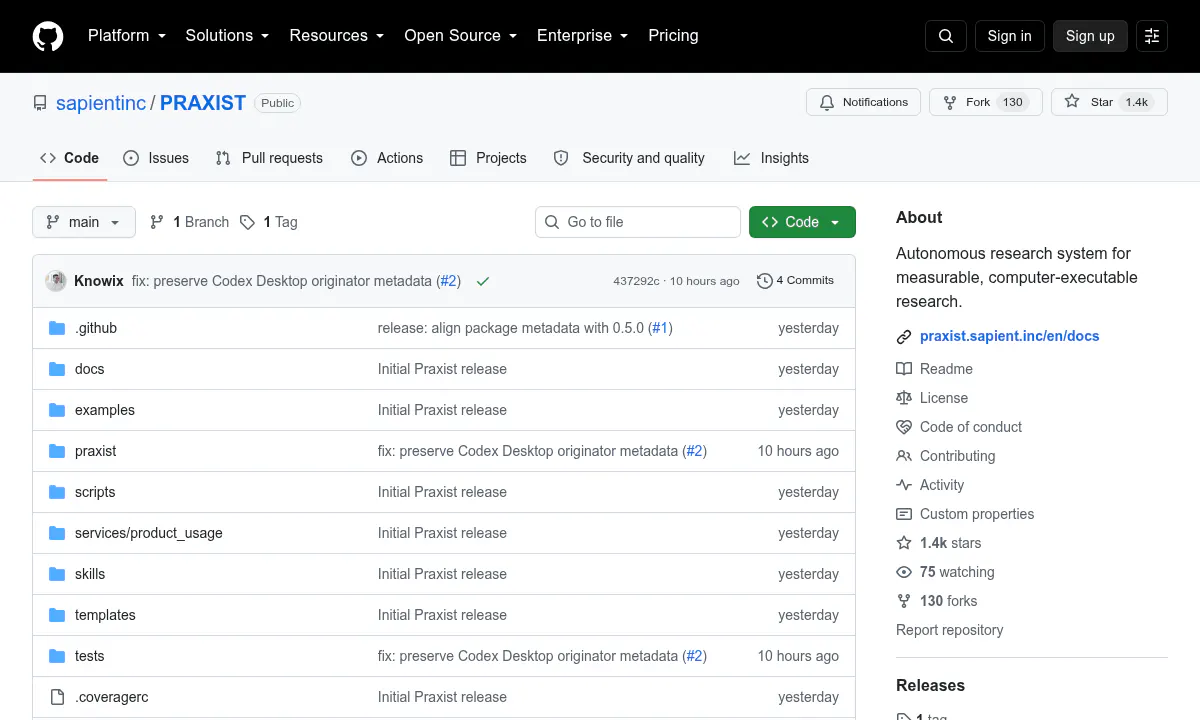Image resolution: width=1200 pixels, height=720 pixels.
Task: Open pull request #1 link in .github row
Action: tap(660, 328)
